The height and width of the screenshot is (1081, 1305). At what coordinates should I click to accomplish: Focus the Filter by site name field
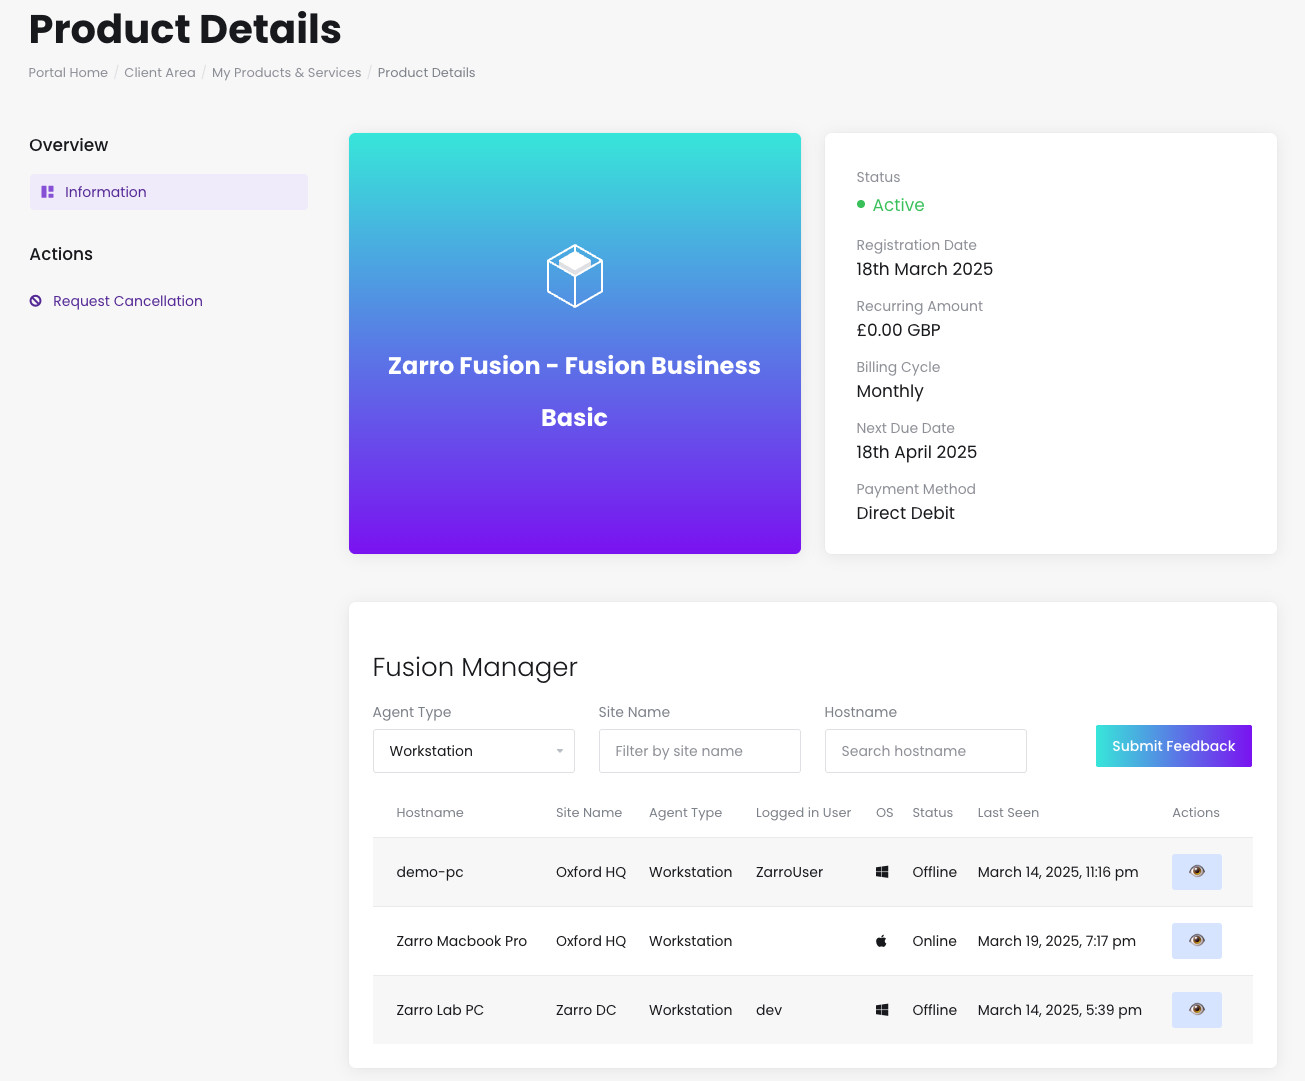click(x=700, y=751)
